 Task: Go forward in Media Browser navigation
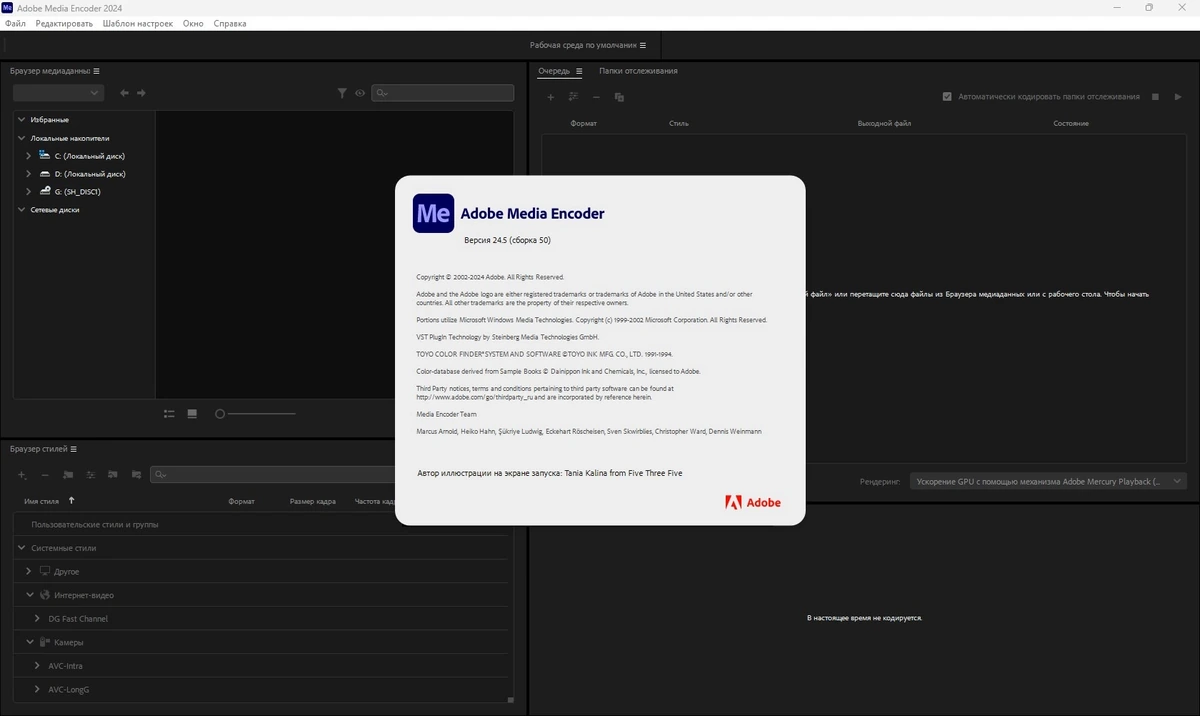(x=141, y=93)
